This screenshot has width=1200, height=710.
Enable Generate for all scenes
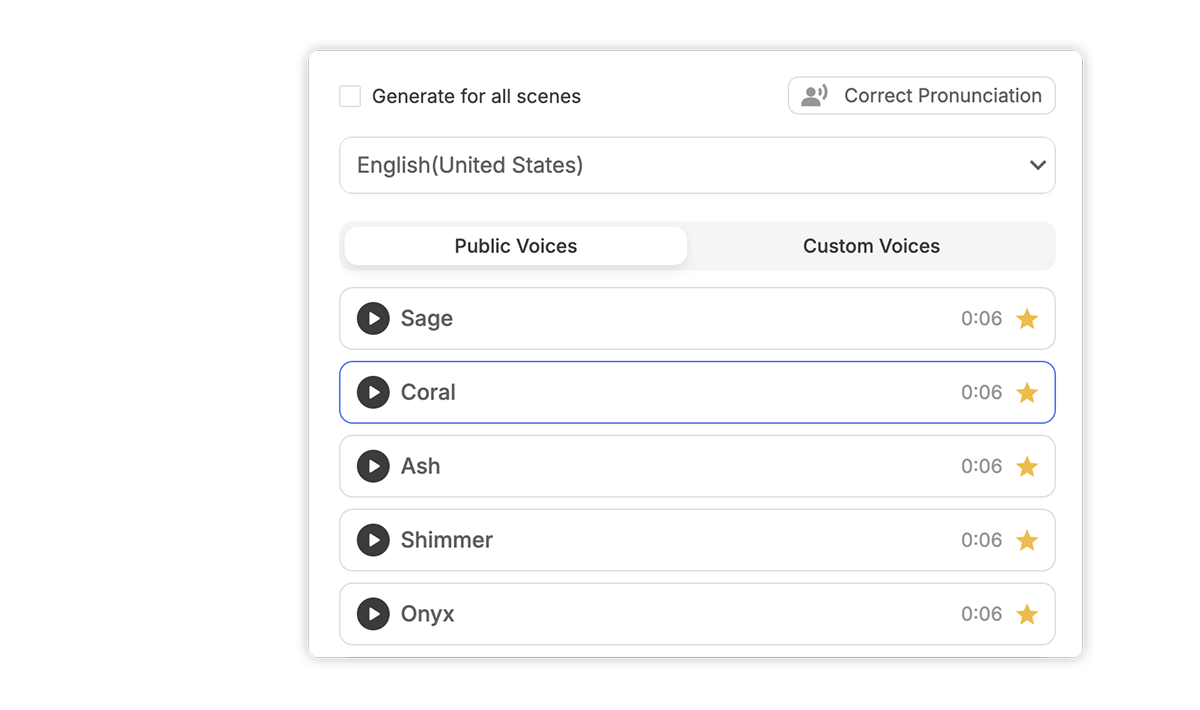[x=350, y=95]
